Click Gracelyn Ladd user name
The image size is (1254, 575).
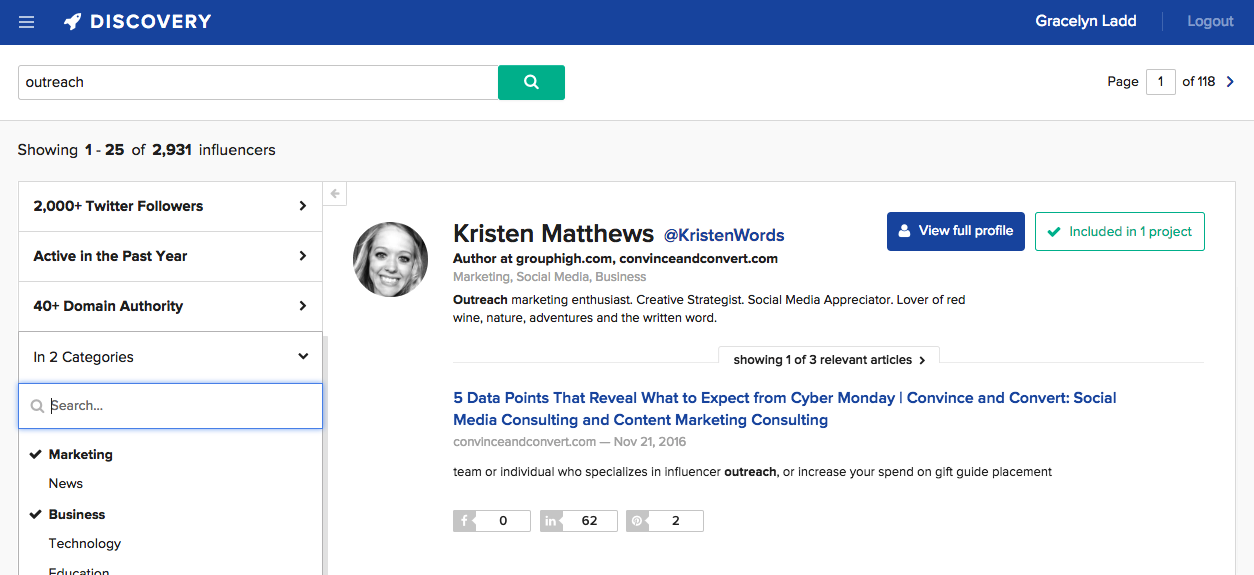1086,21
